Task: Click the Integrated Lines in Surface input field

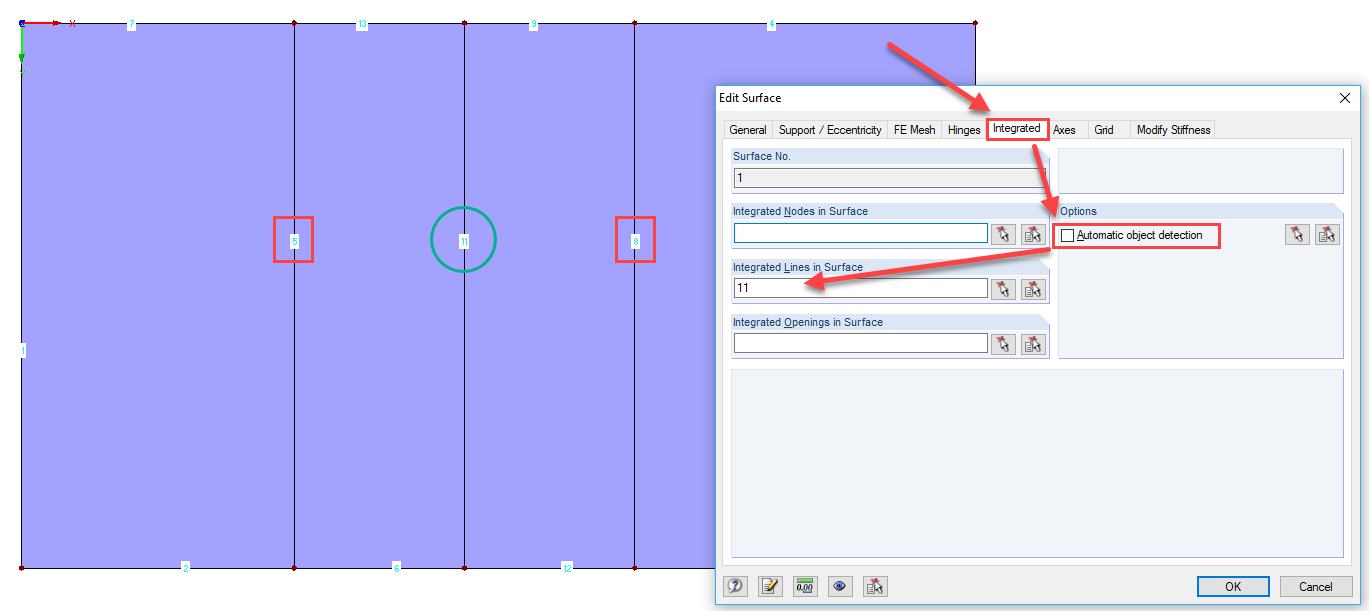Action: (860, 289)
